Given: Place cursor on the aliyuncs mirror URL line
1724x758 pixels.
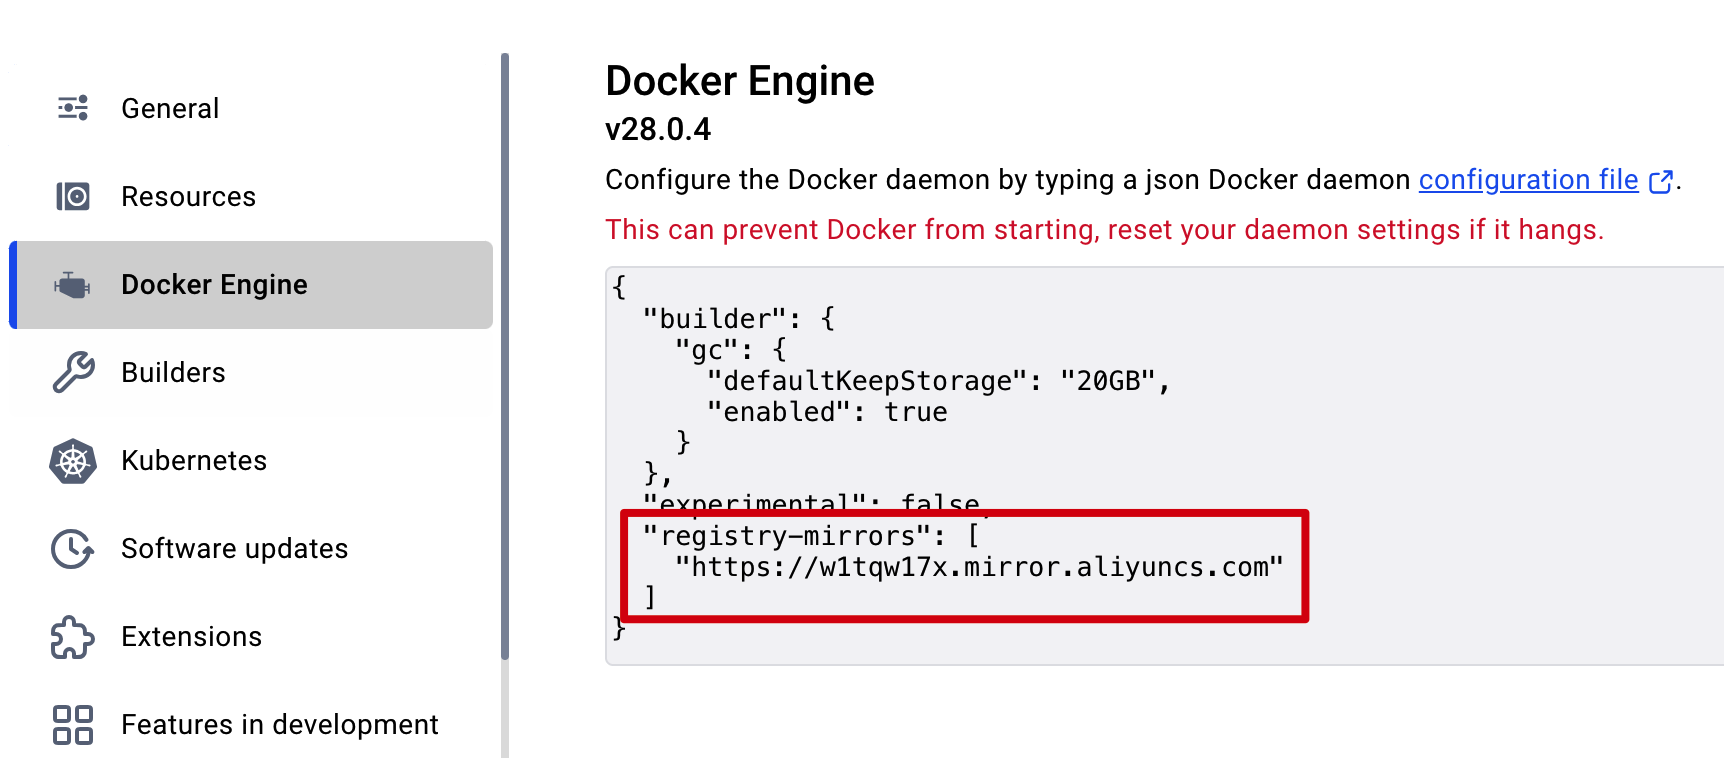Looking at the screenshot, I should tap(978, 567).
